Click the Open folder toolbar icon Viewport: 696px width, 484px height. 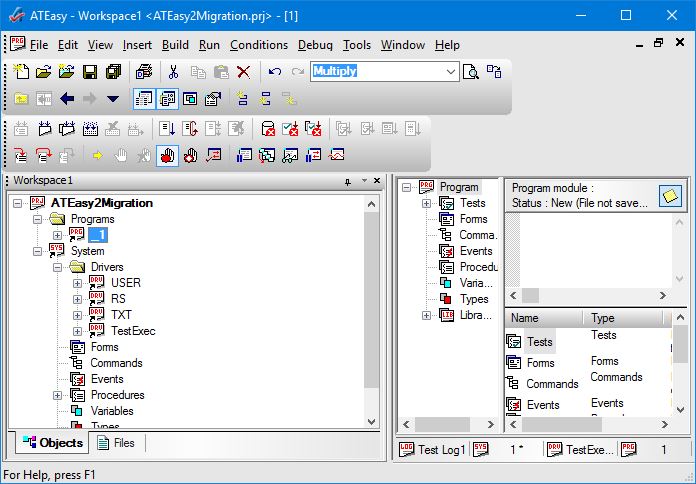click(x=44, y=71)
